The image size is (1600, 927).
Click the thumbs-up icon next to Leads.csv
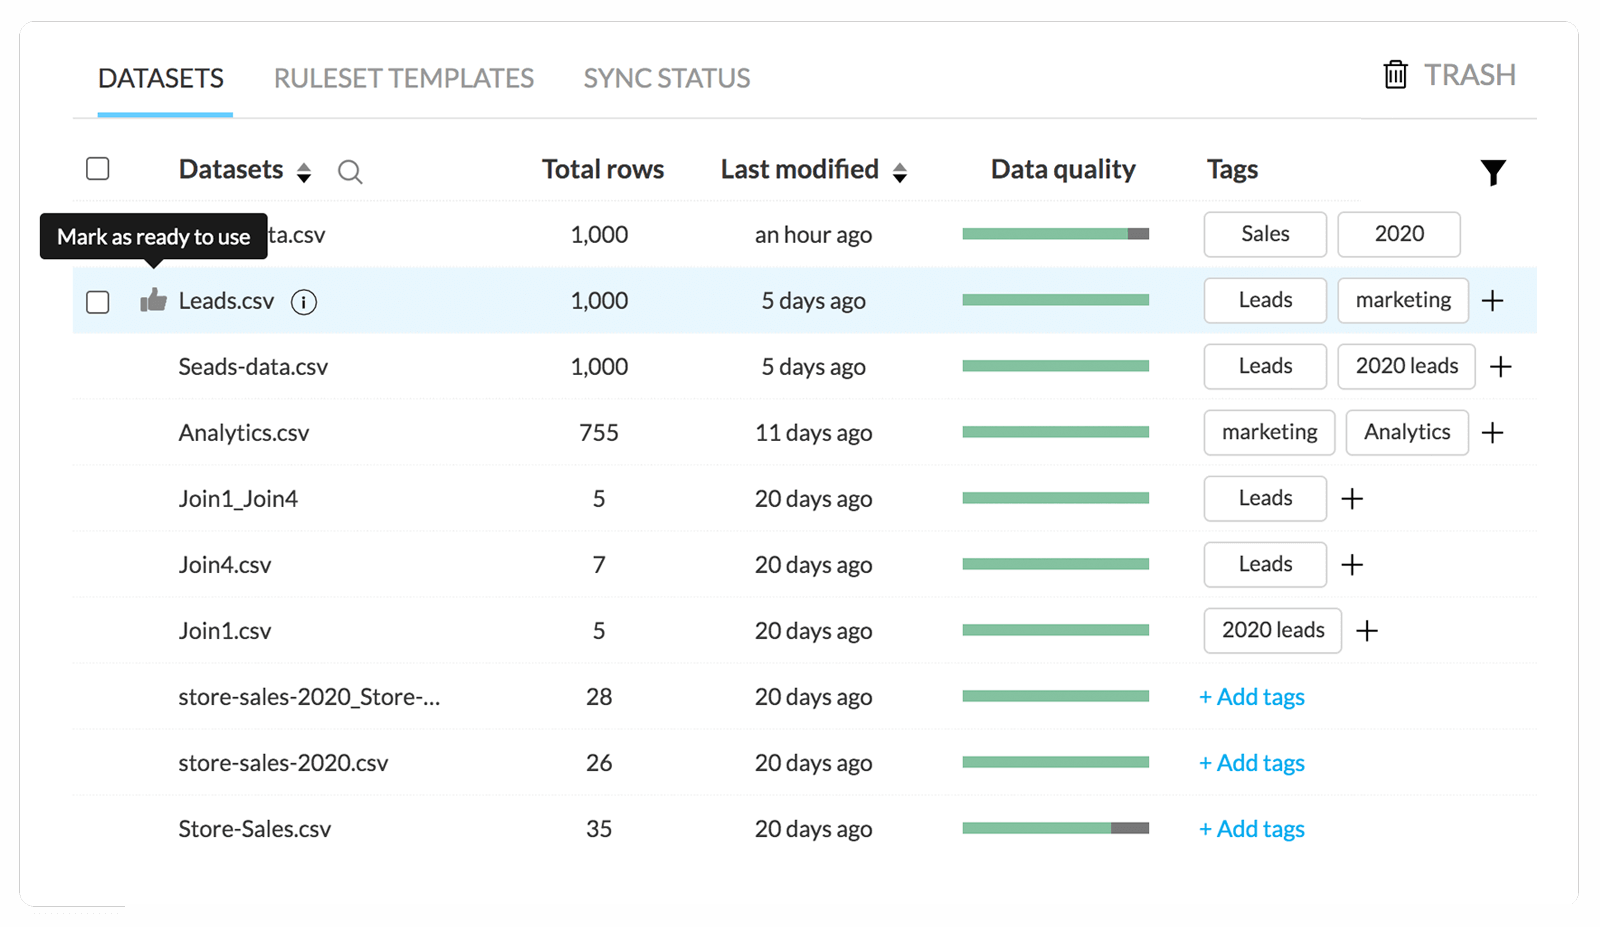point(153,300)
